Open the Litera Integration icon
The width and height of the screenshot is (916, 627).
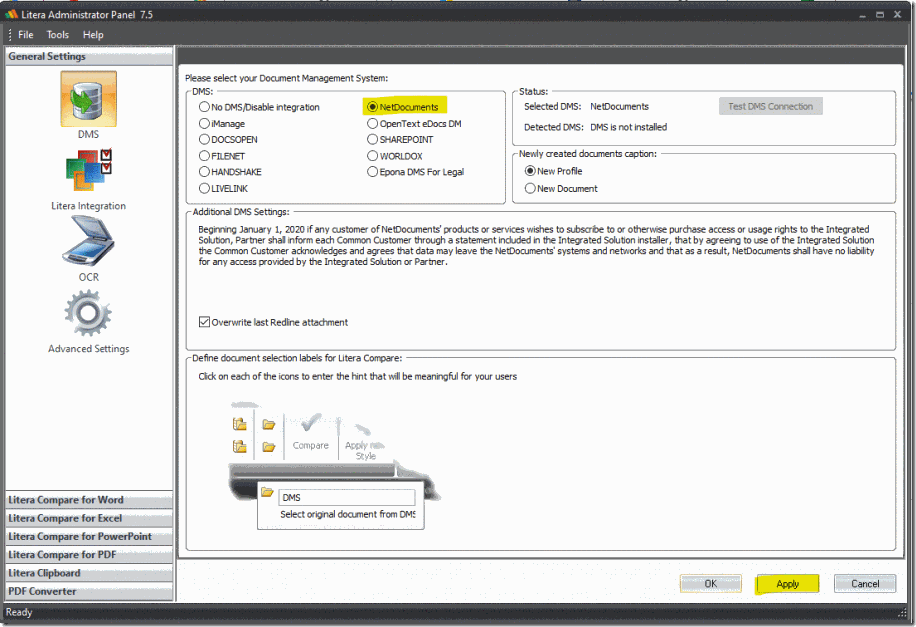[88, 171]
